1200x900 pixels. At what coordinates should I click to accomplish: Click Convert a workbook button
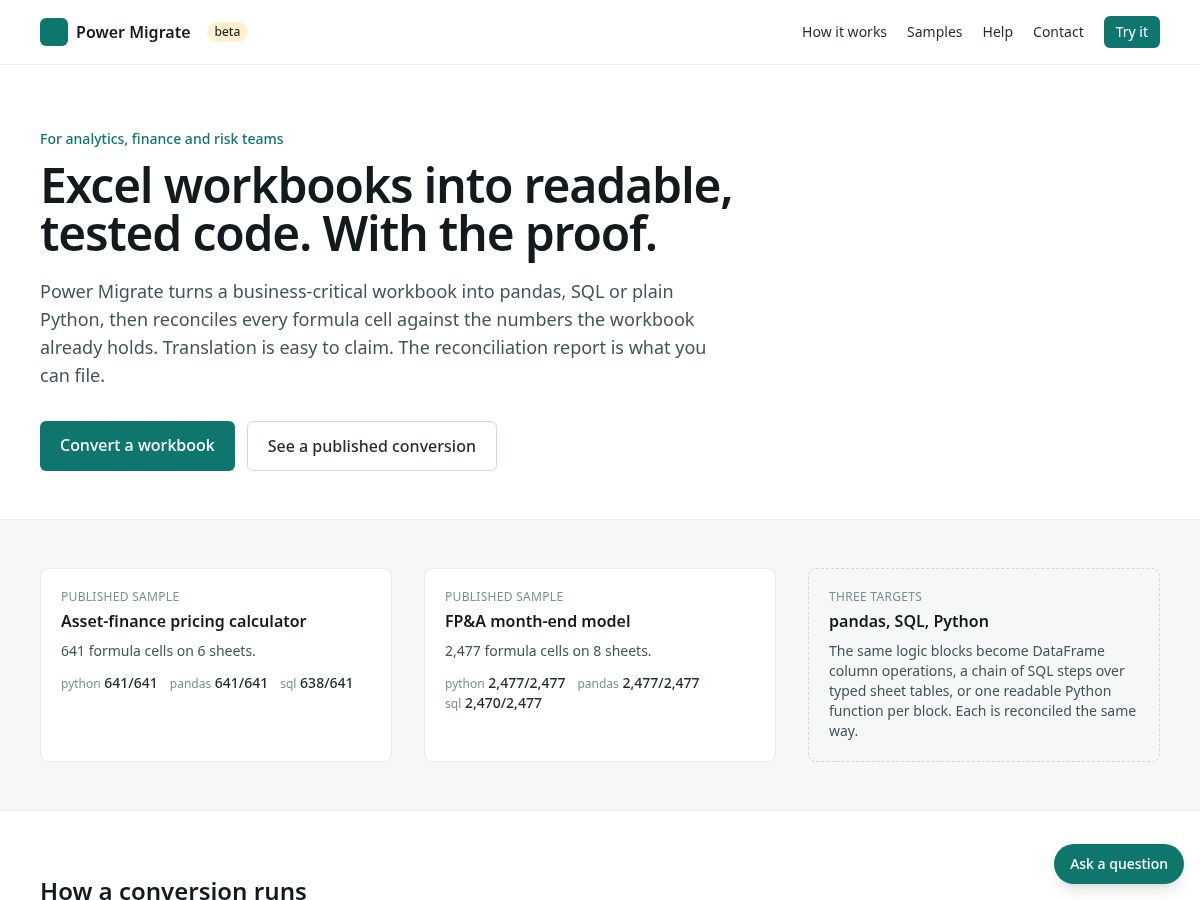pos(137,446)
